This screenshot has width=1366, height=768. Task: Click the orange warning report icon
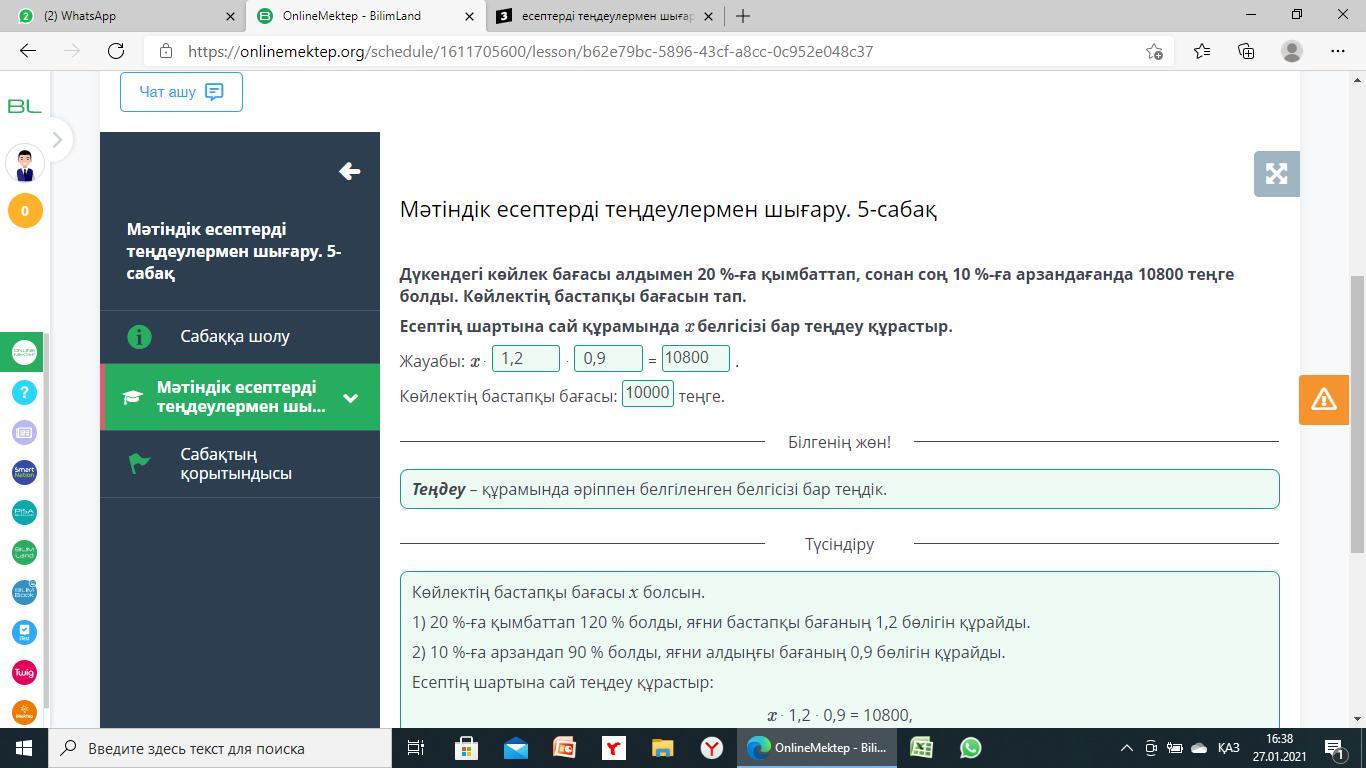1323,400
